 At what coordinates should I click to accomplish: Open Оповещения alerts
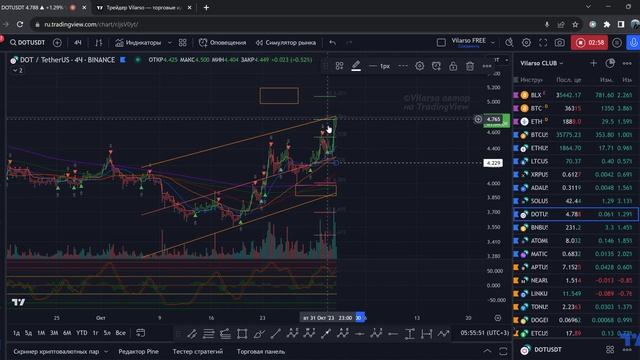[x=222, y=42]
